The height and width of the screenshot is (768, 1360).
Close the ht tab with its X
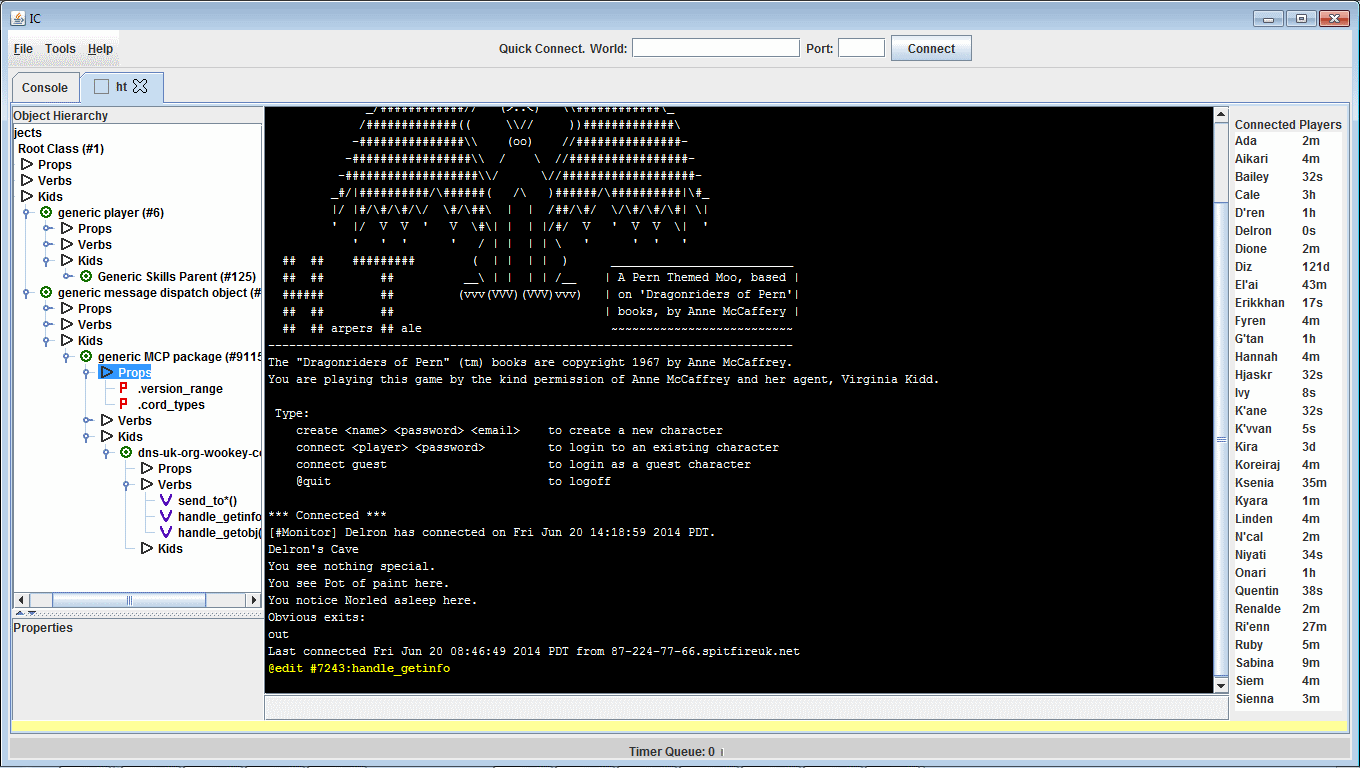[139, 86]
